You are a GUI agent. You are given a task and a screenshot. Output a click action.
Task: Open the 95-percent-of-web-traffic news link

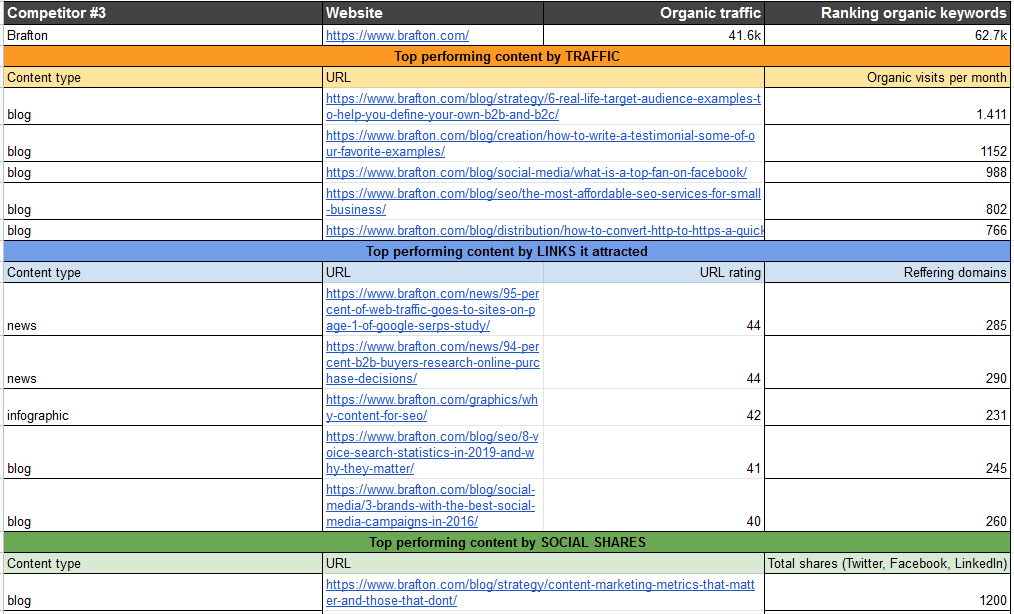pos(433,309)
